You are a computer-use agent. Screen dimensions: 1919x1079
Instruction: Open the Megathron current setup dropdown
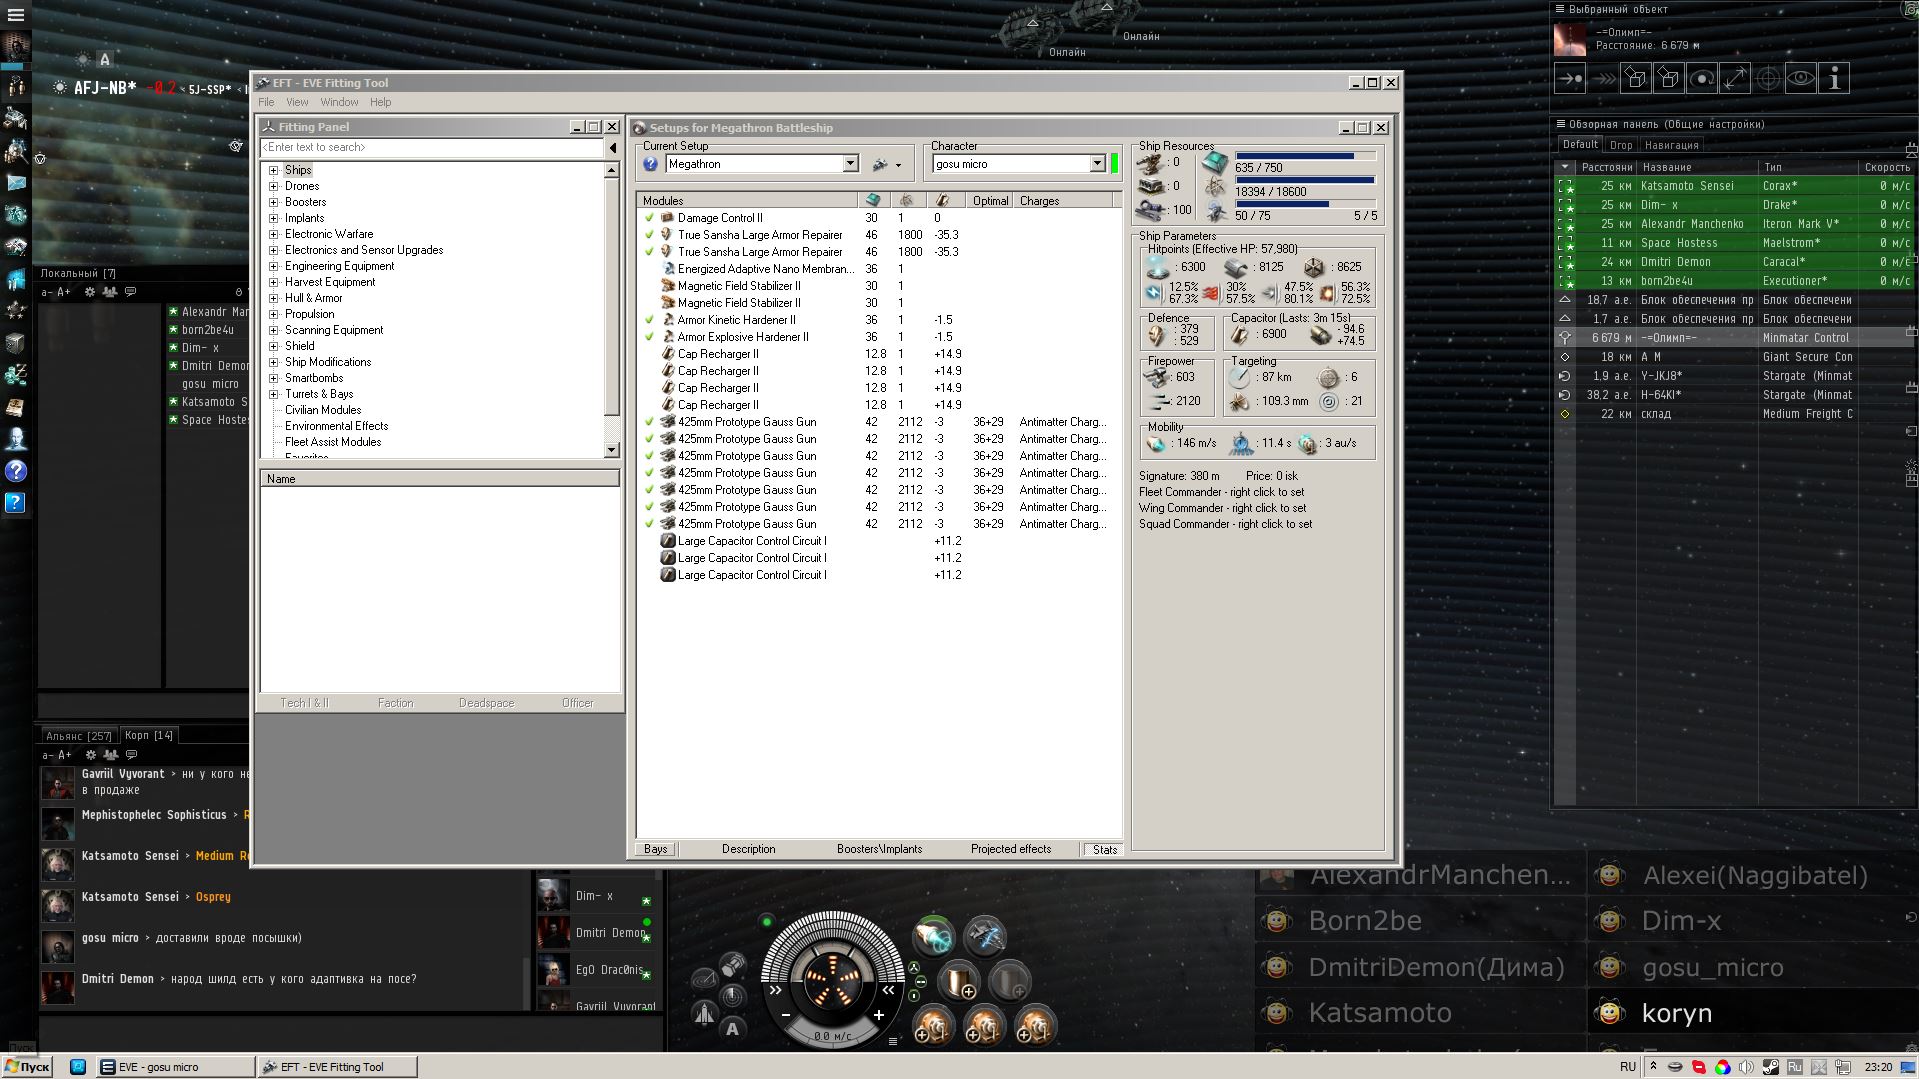point(850,164)
